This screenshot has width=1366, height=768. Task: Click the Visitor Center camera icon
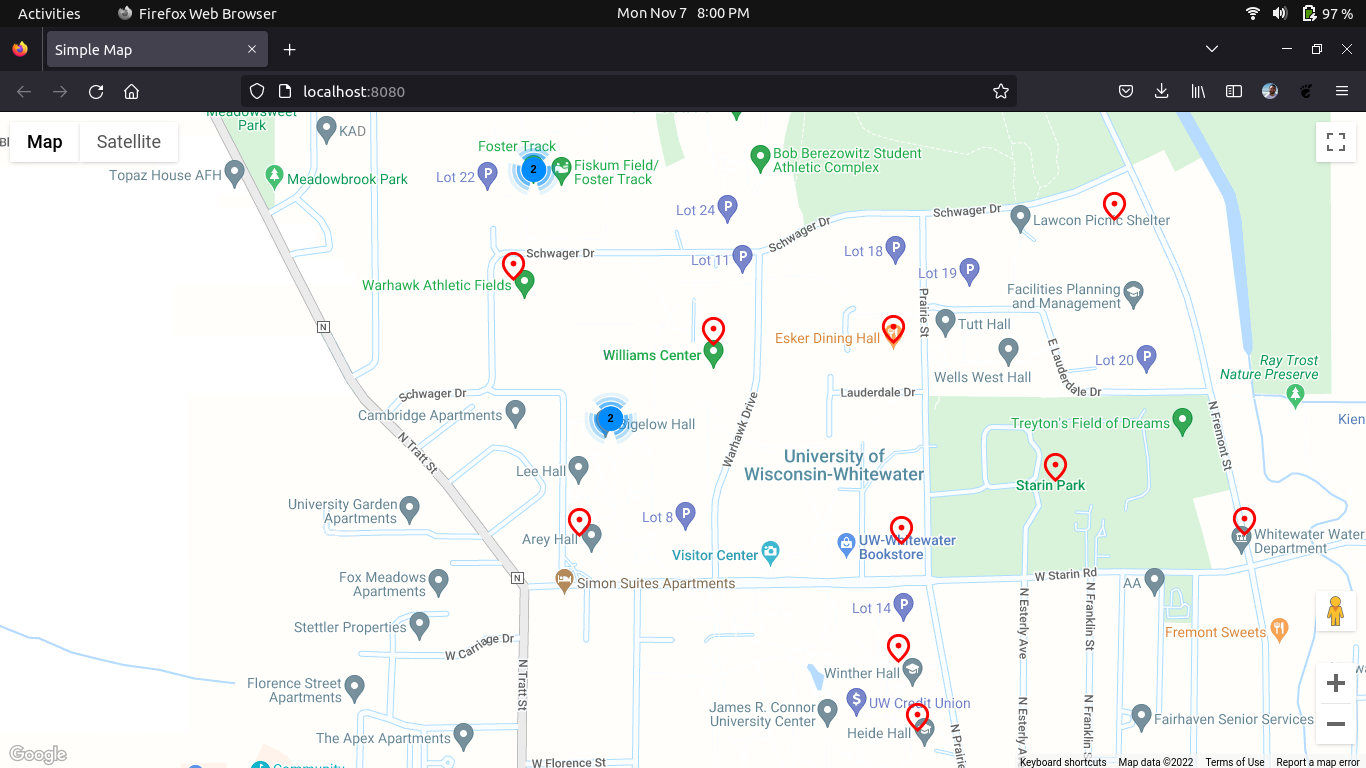pyautogui.click(x=770, y=552)
